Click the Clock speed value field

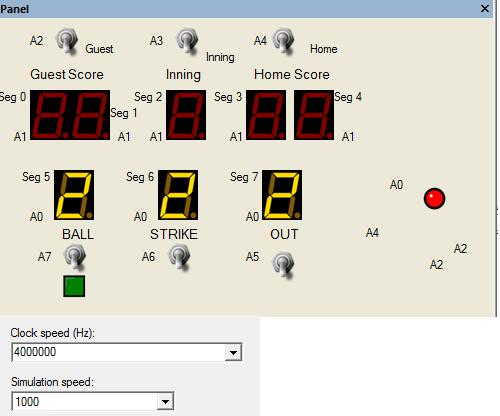coord(118,352)
